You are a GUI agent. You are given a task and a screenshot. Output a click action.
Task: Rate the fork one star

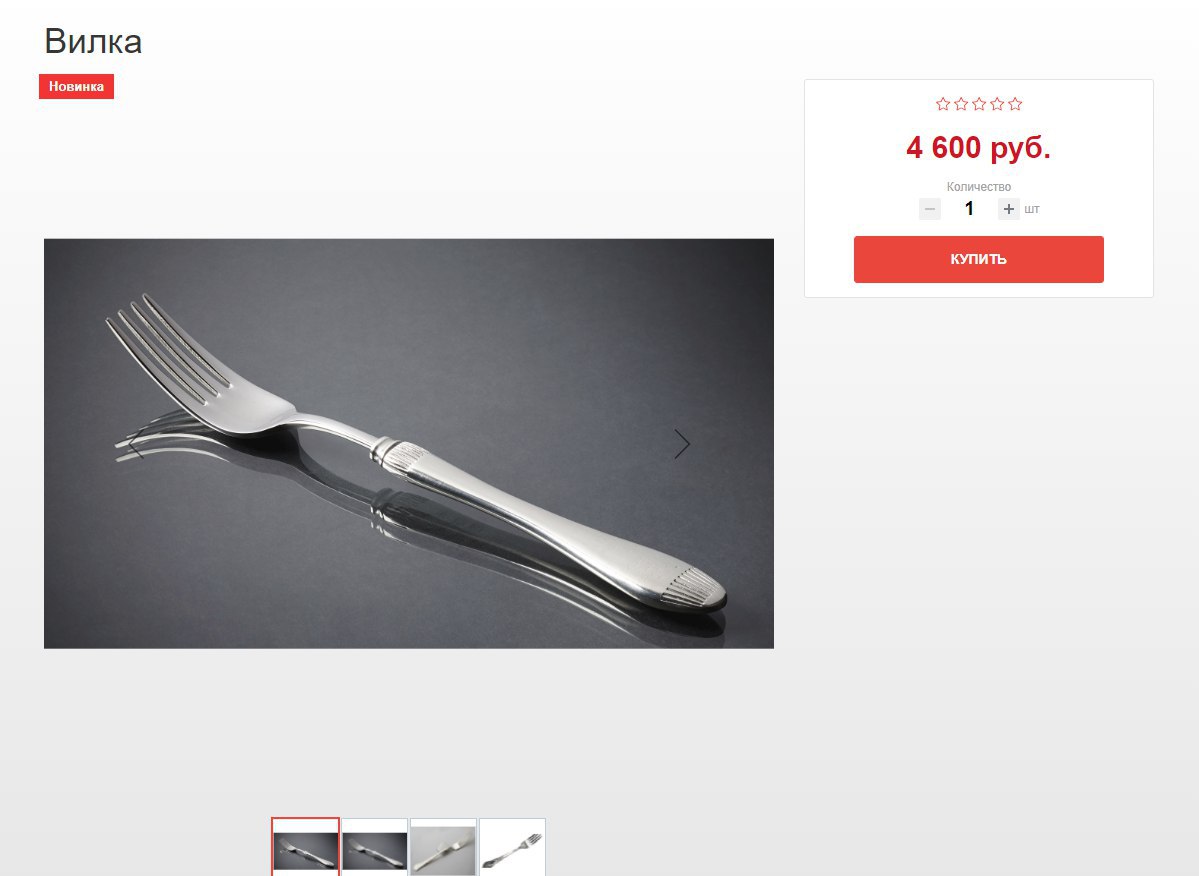point(943,104)
